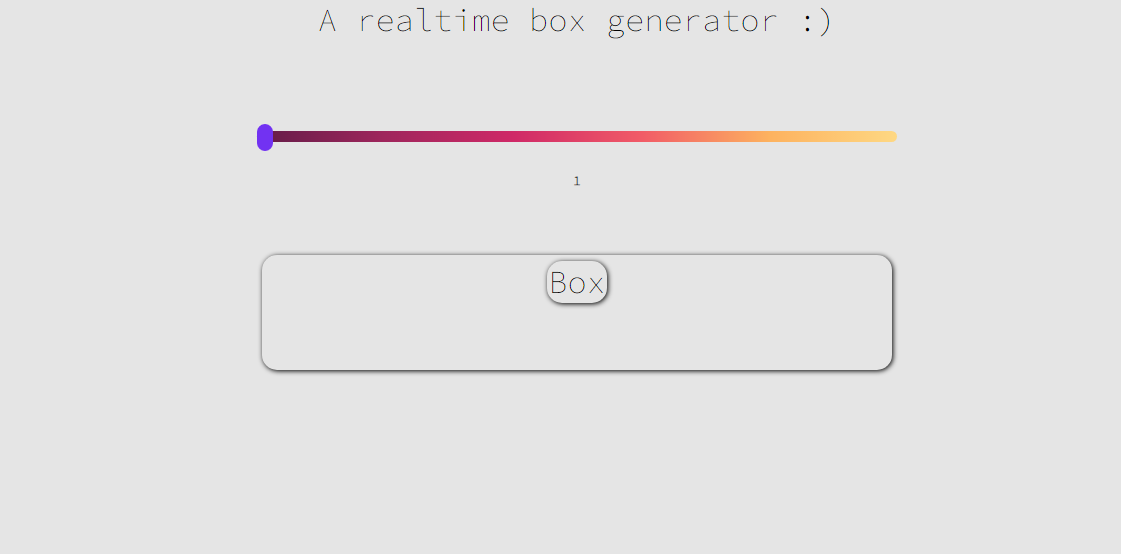The width and height of the screenshot is (1121, 554).
Task: Click the letter "x" in the Box label
Action: click(x=596, y=285)
